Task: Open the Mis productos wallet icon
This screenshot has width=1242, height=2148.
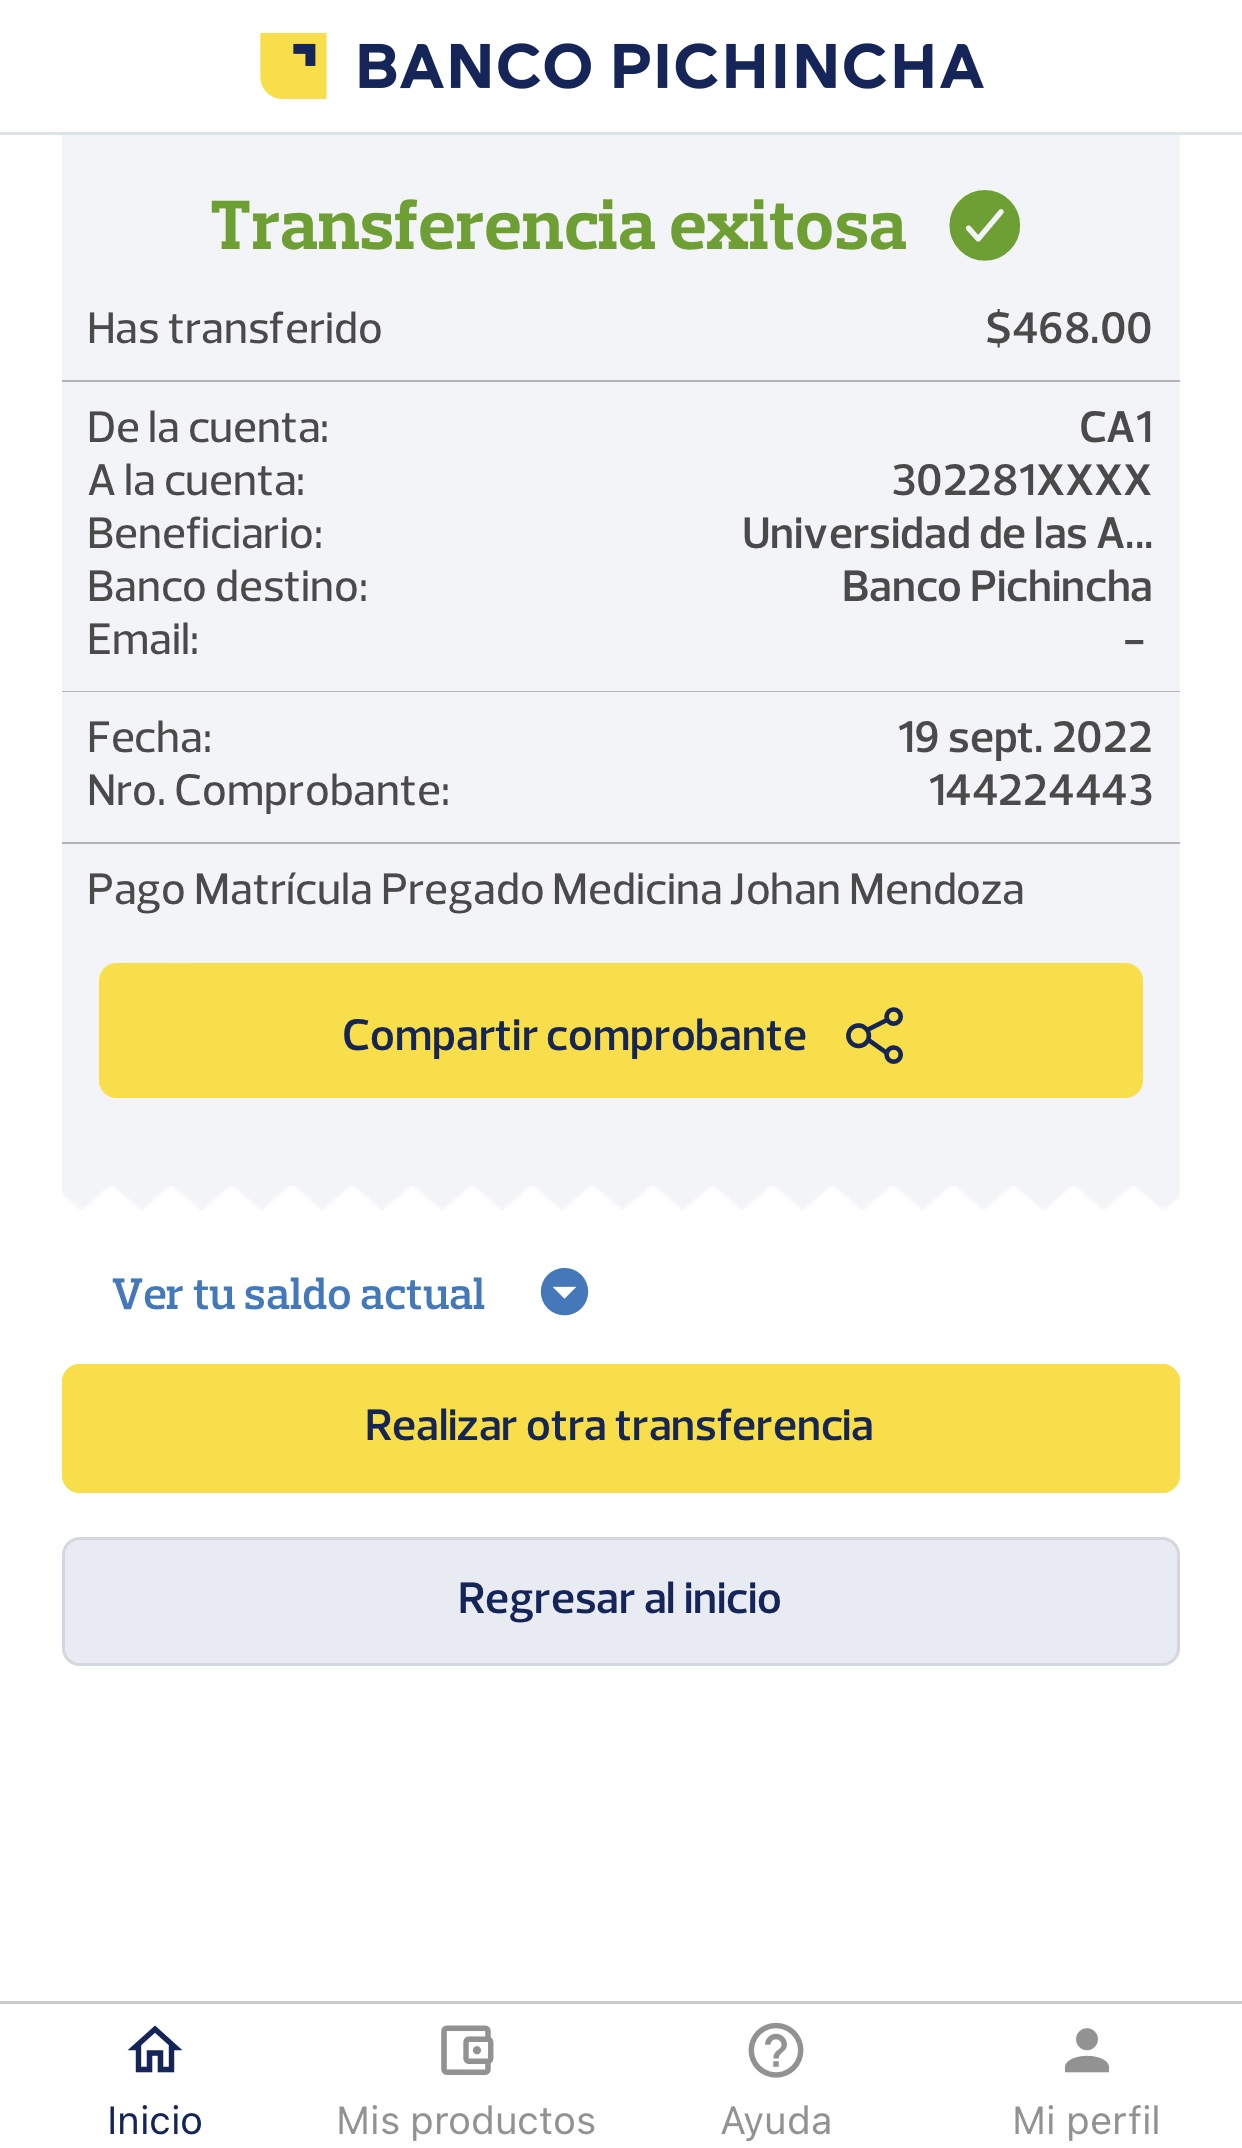Action: coord(466,2051)
